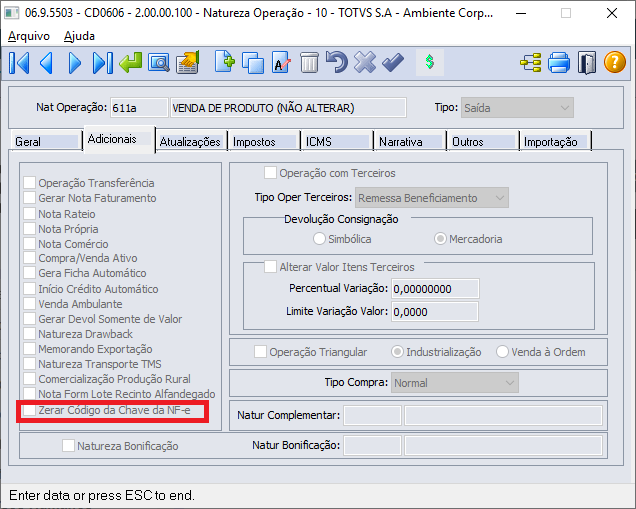Click the Percentual Variação field
Screen dimensions: 636x509
pos(435,289)
